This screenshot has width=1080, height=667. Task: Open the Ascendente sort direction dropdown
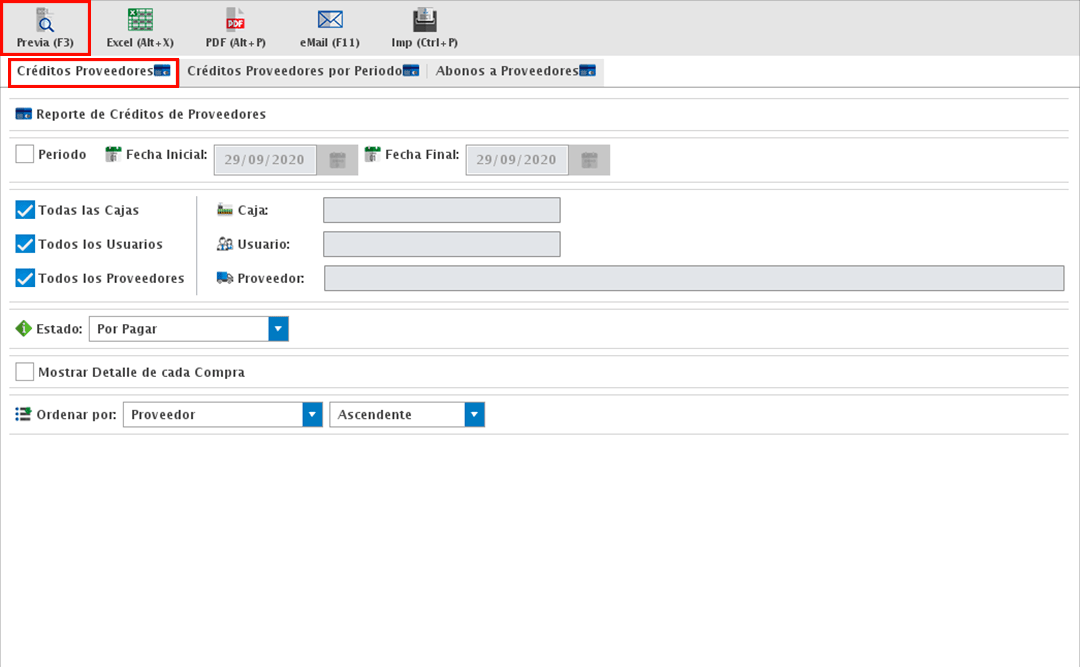coord(474,415)
